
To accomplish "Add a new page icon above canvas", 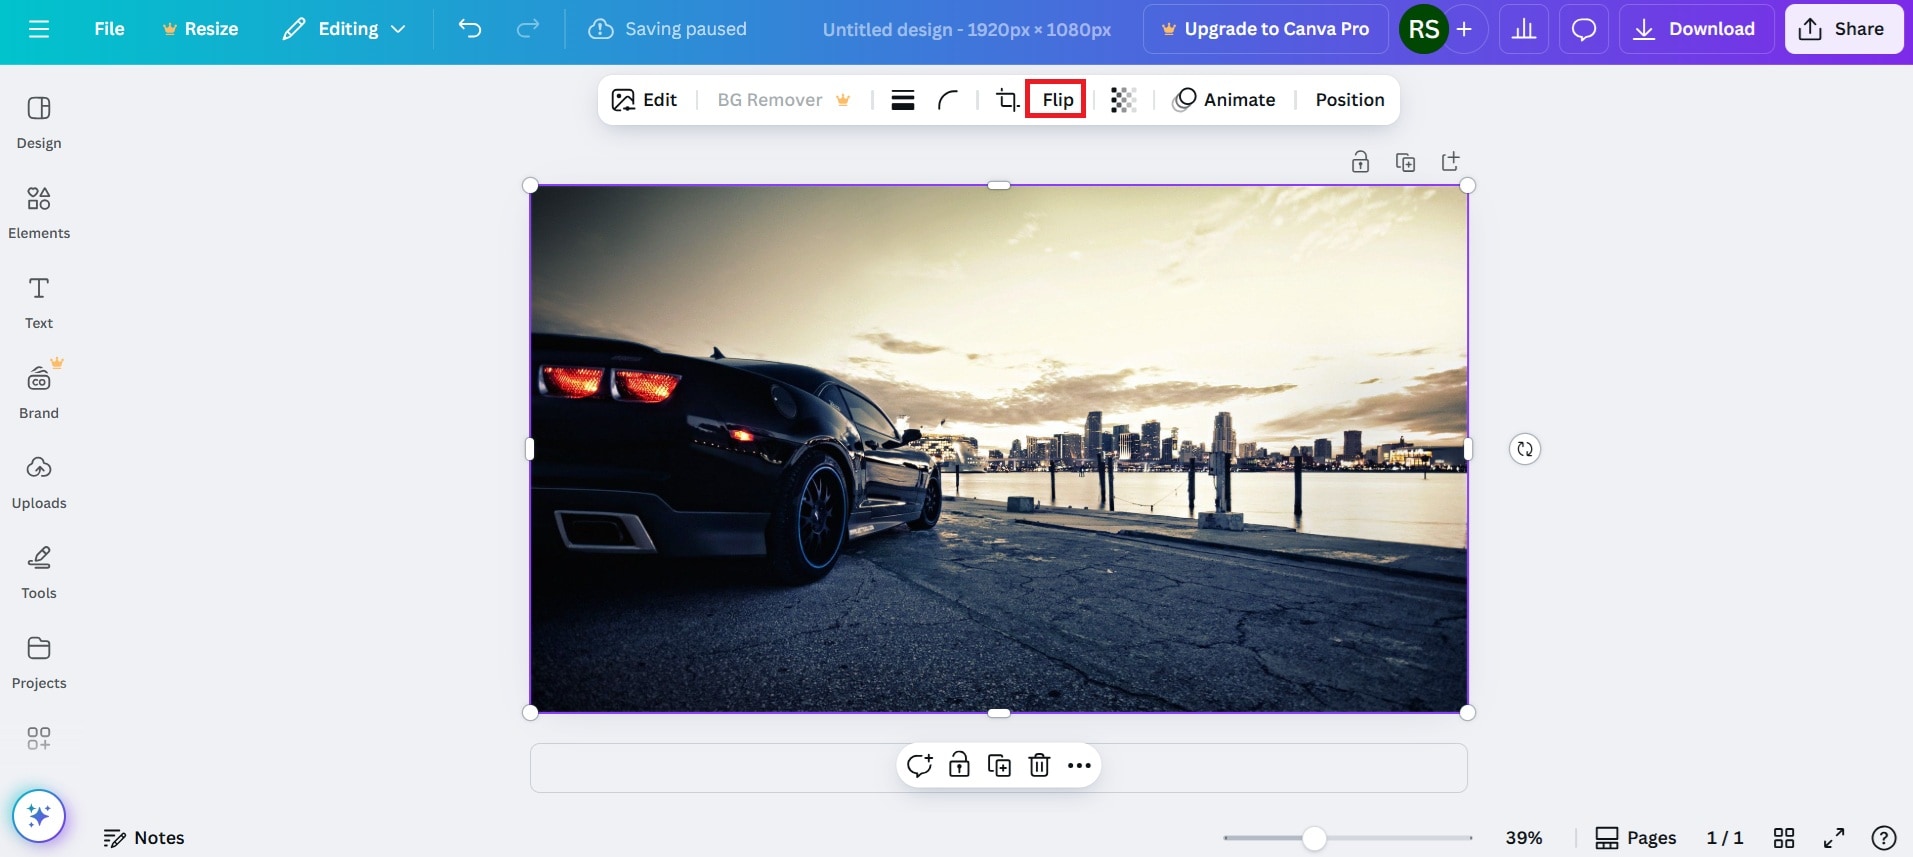I will (x=1450, y=162).
